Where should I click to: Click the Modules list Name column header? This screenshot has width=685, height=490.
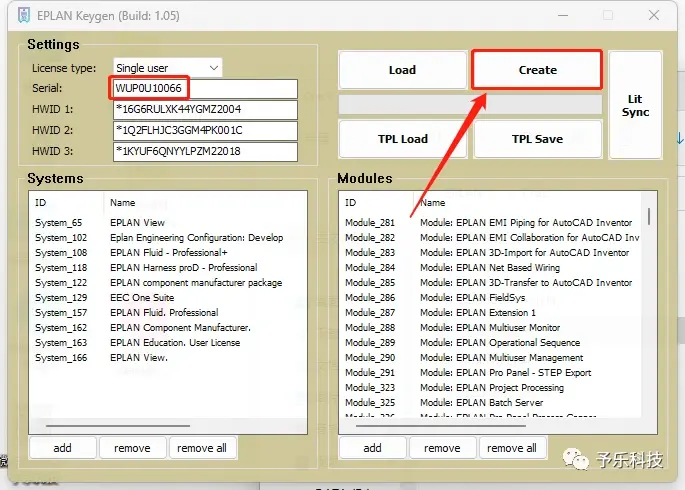coord(528,203)
